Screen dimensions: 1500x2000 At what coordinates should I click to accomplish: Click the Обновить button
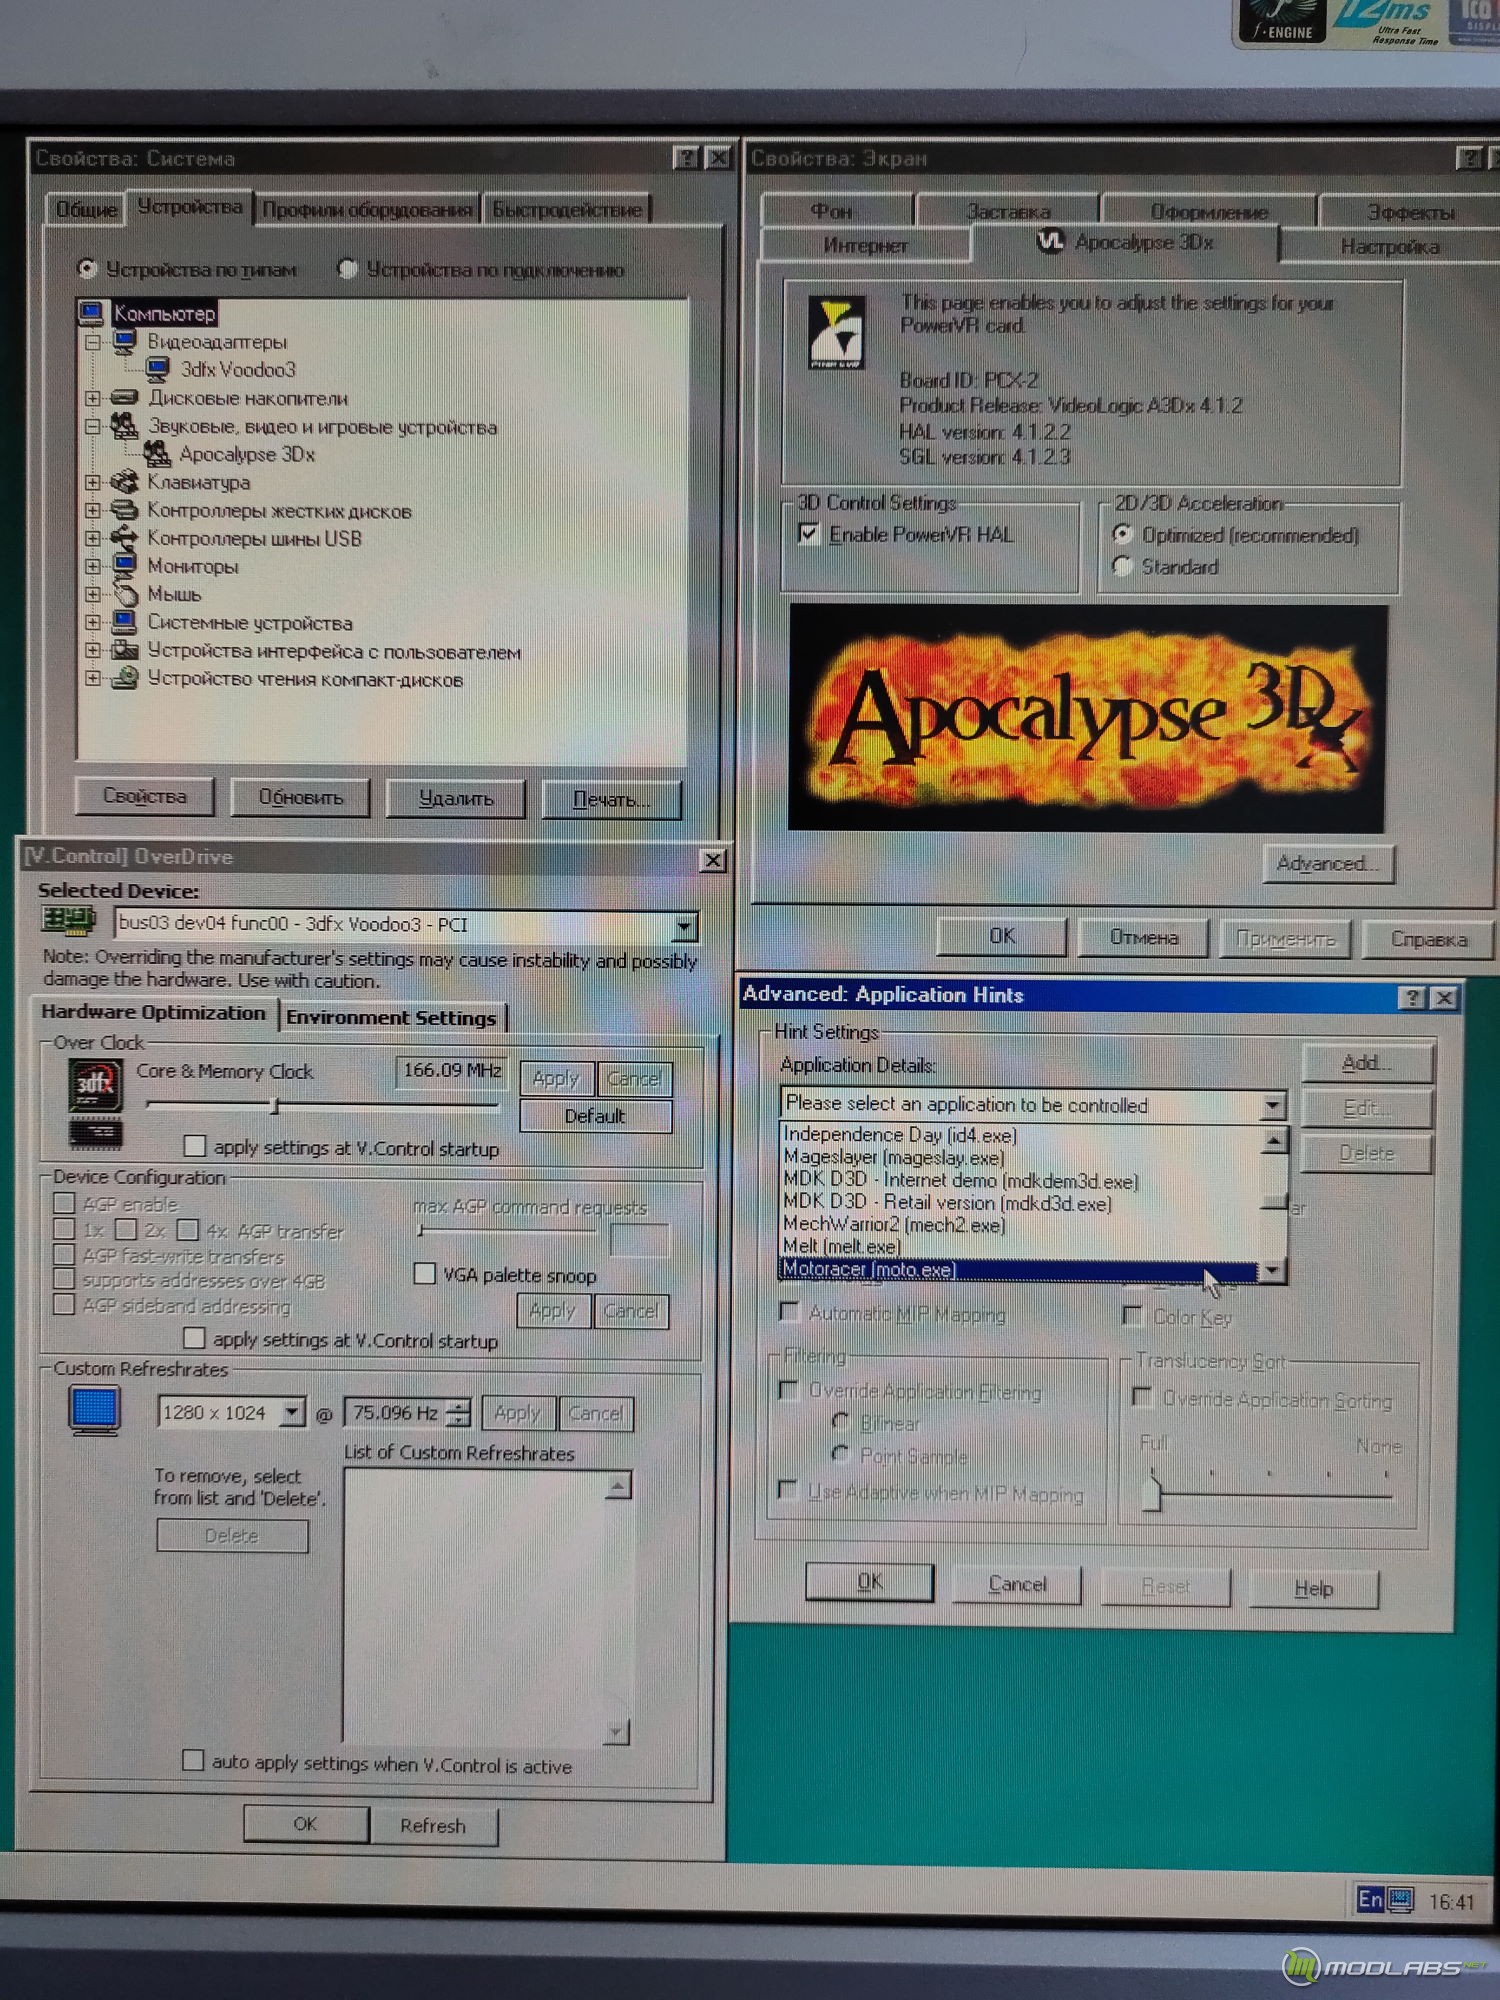301,797
